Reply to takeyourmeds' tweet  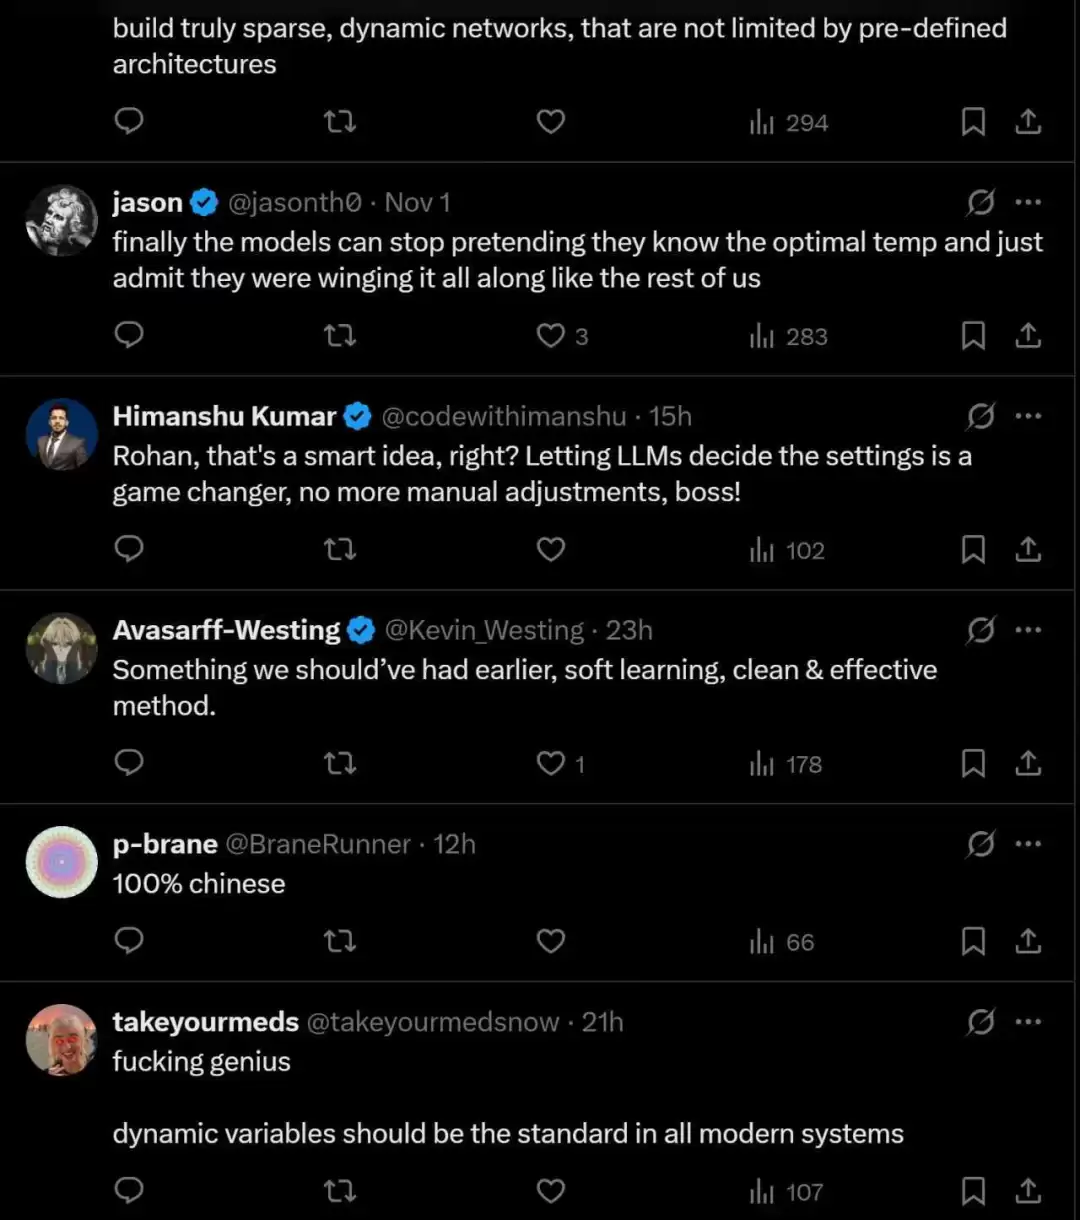pos(129,1192)
